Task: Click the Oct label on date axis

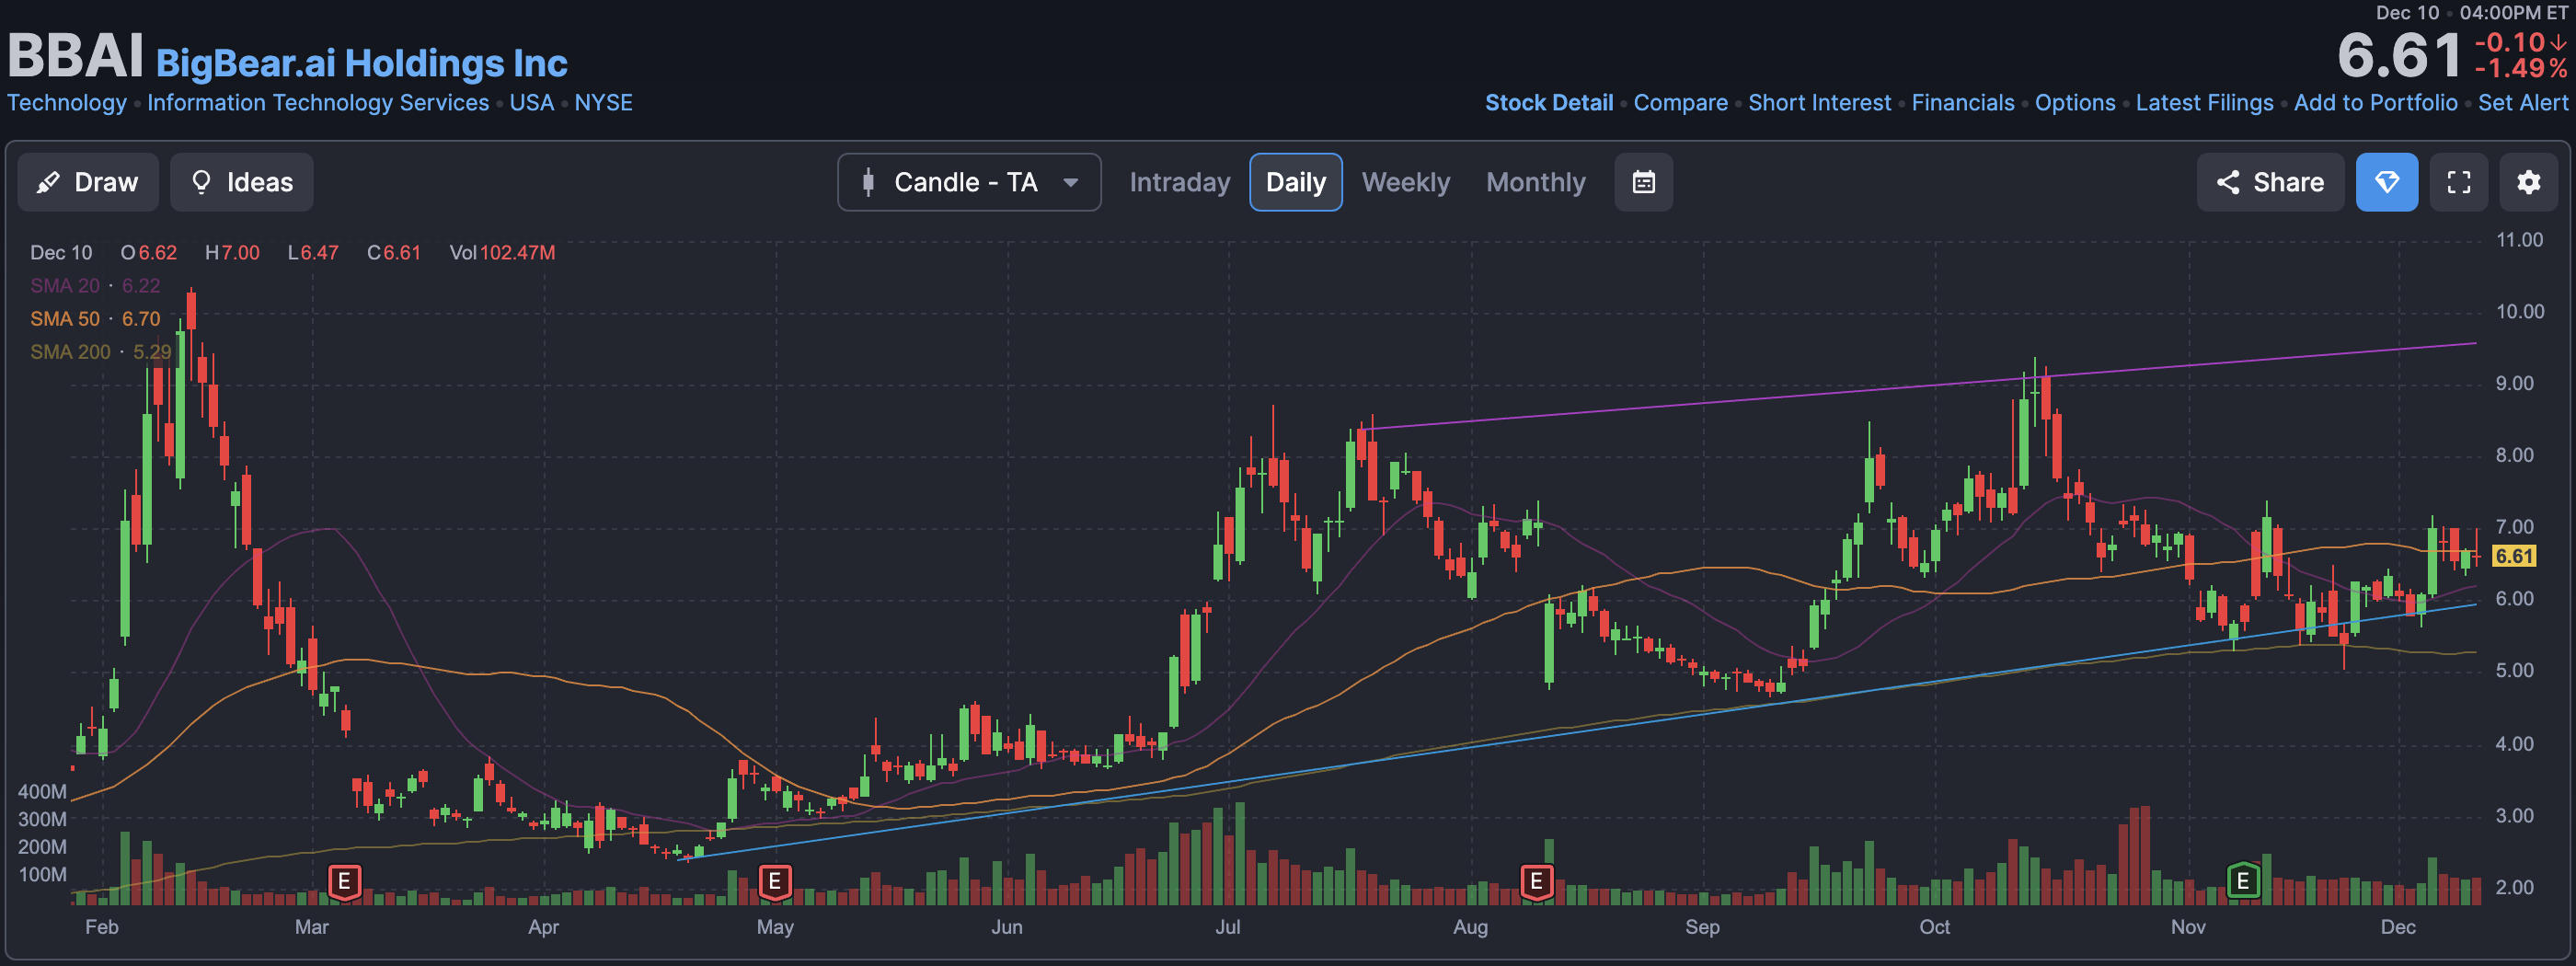Action: point(1934,927)
